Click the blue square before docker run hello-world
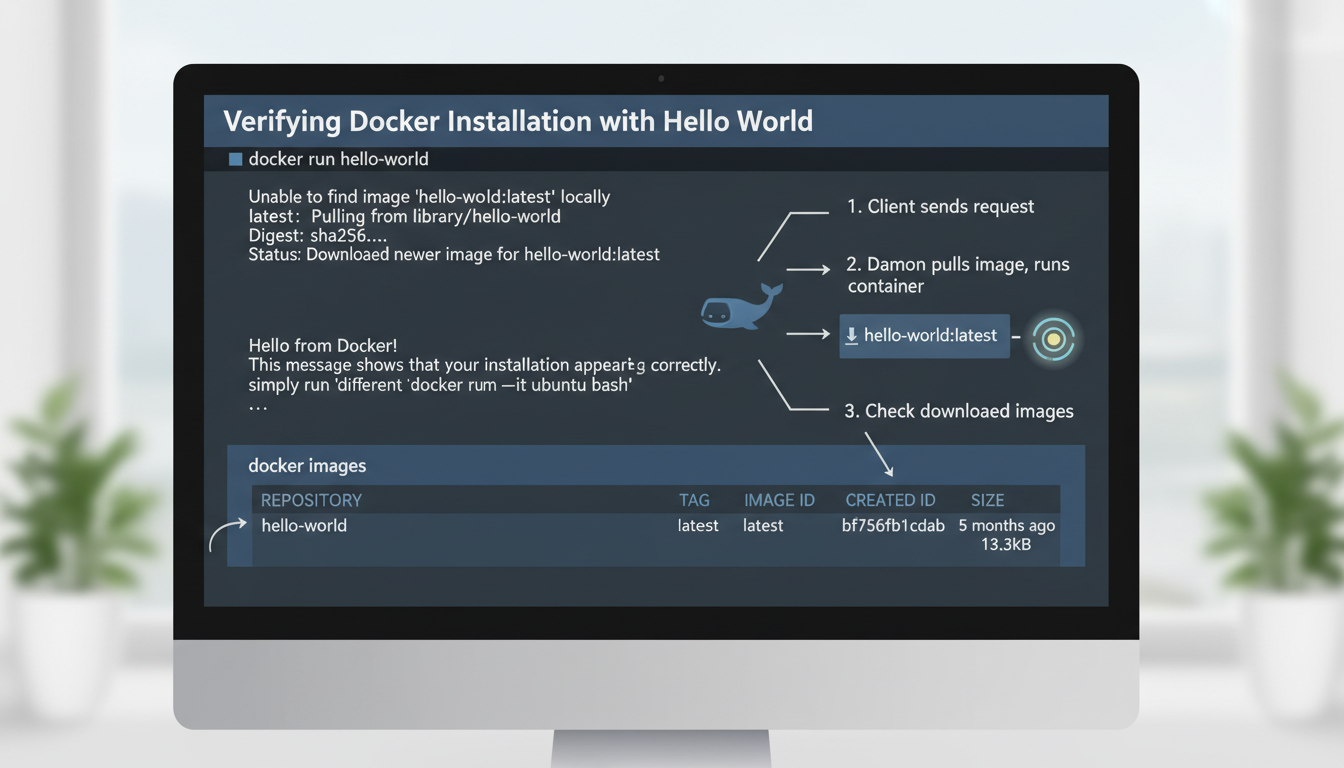This screenshot has height=768, width=1344. 235,159
